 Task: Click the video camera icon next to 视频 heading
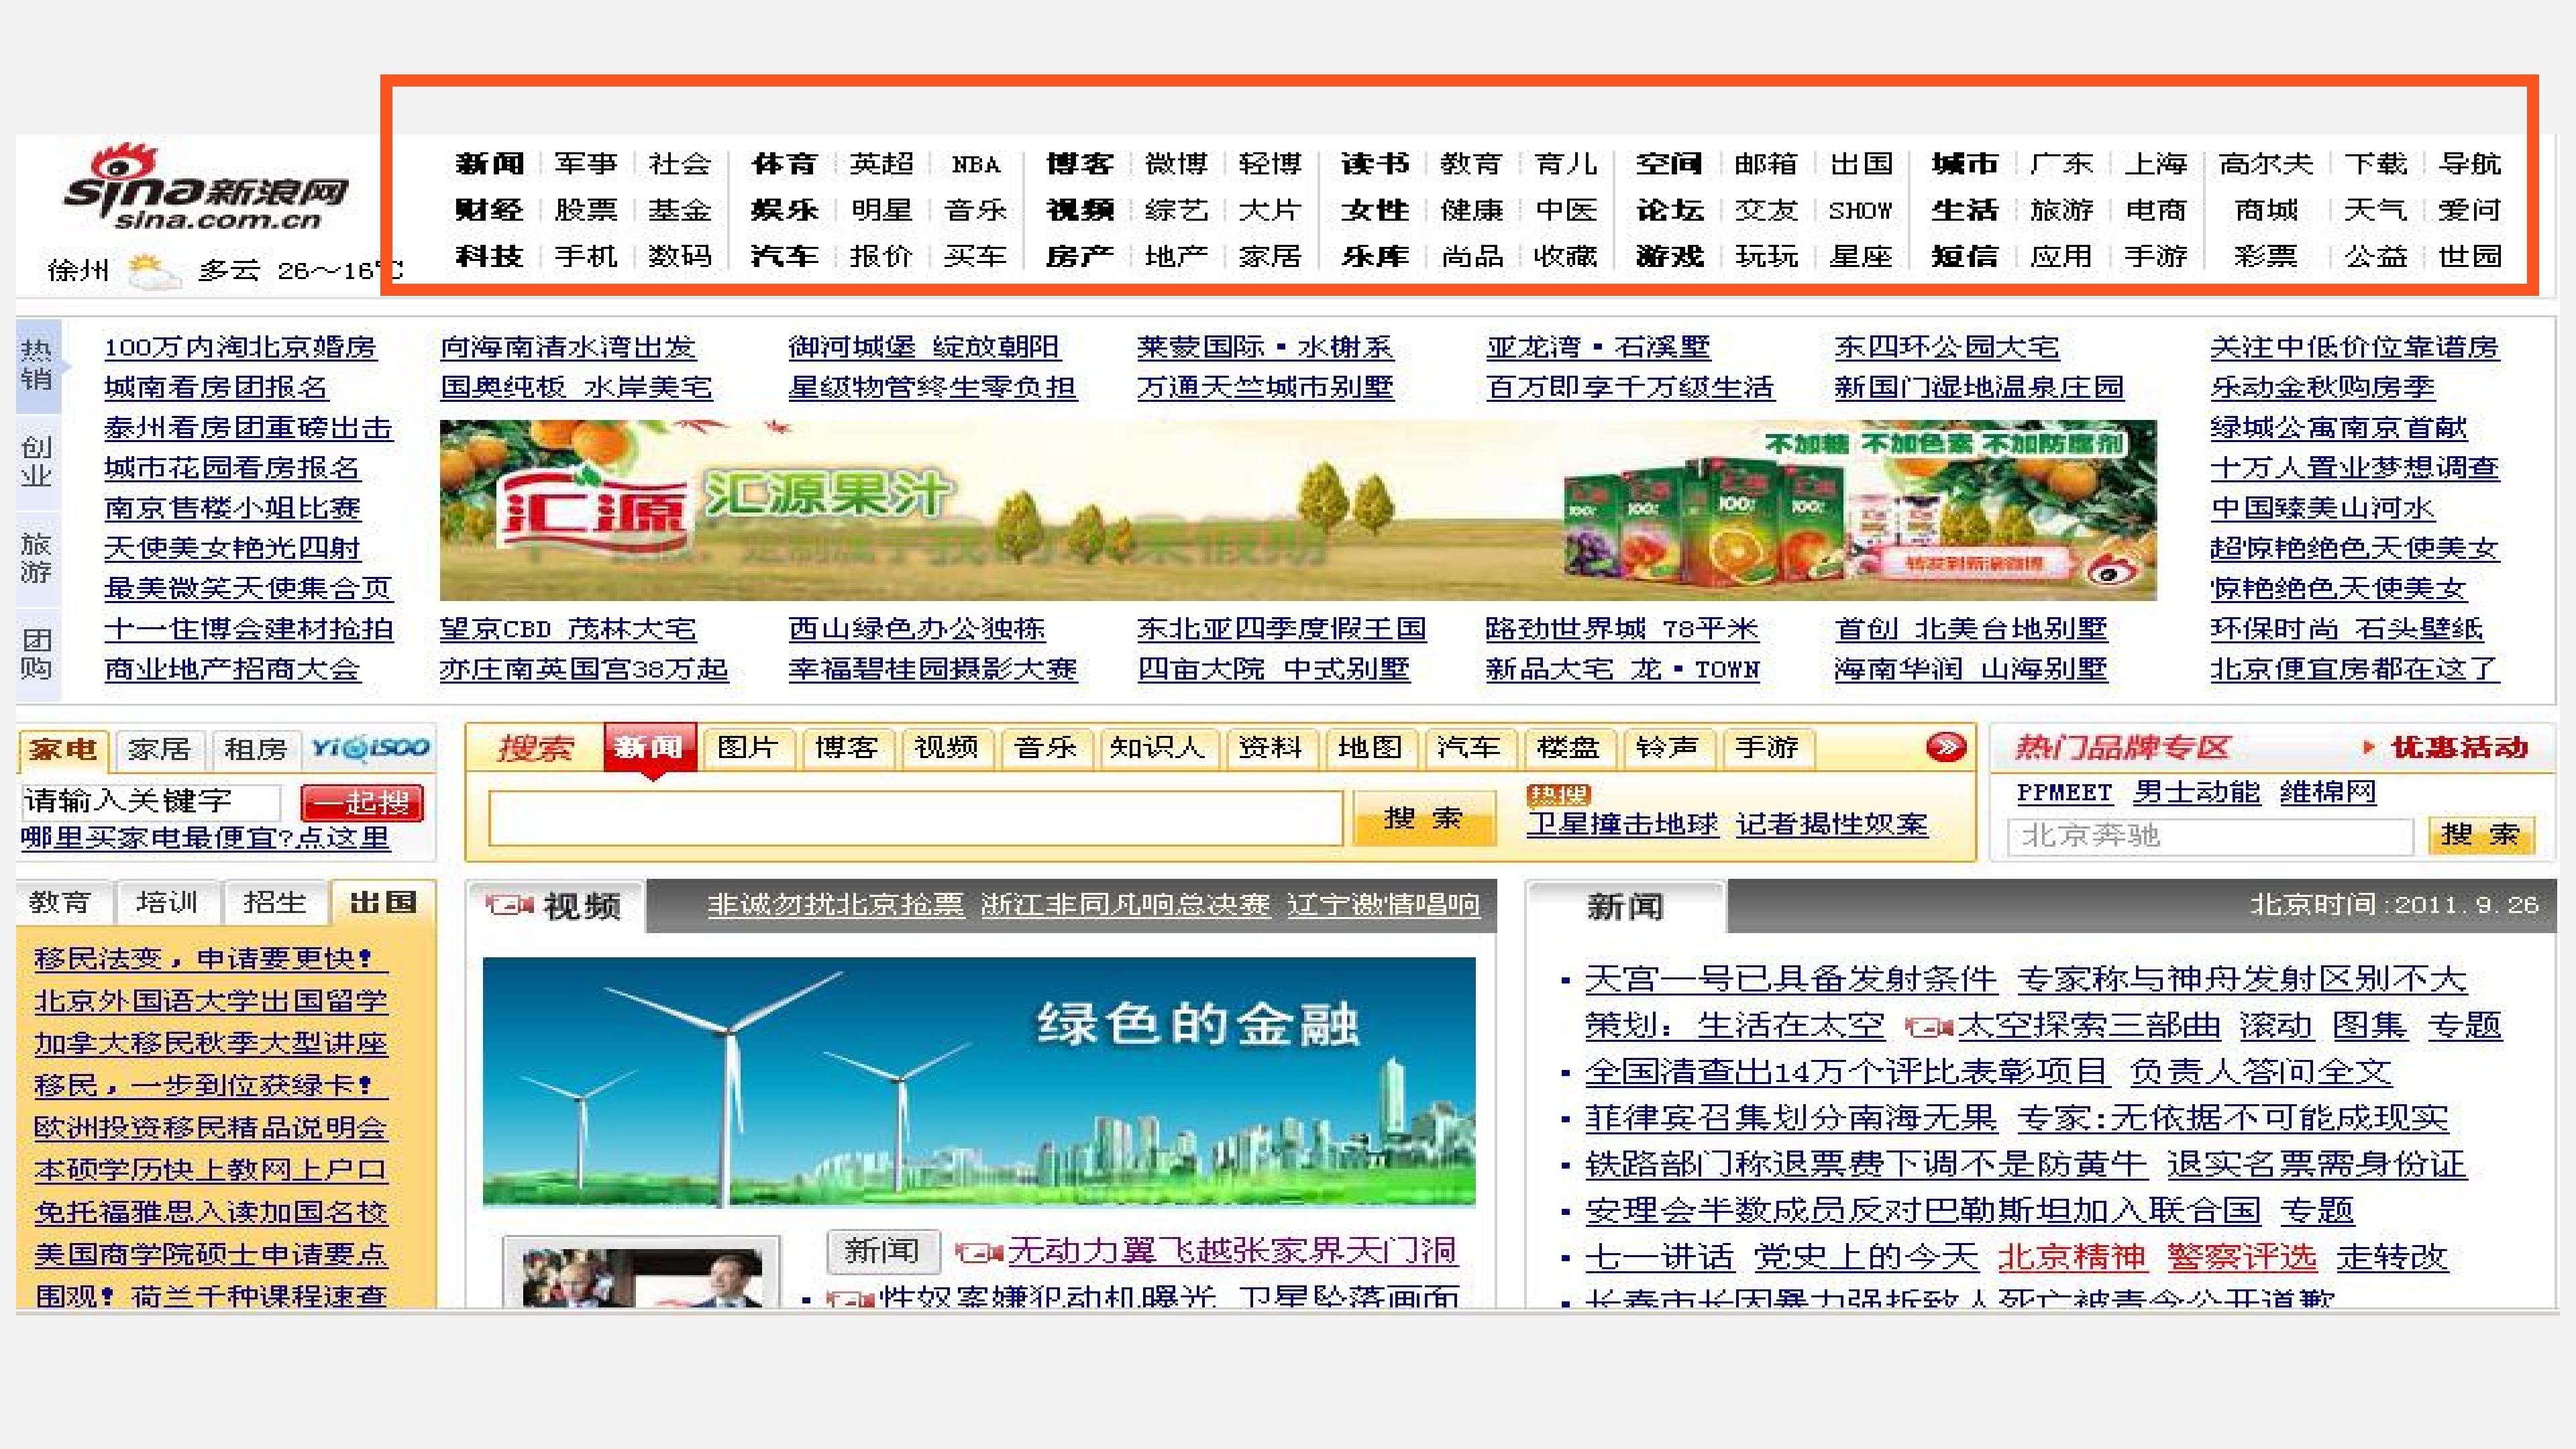click(x=510, y=905)
